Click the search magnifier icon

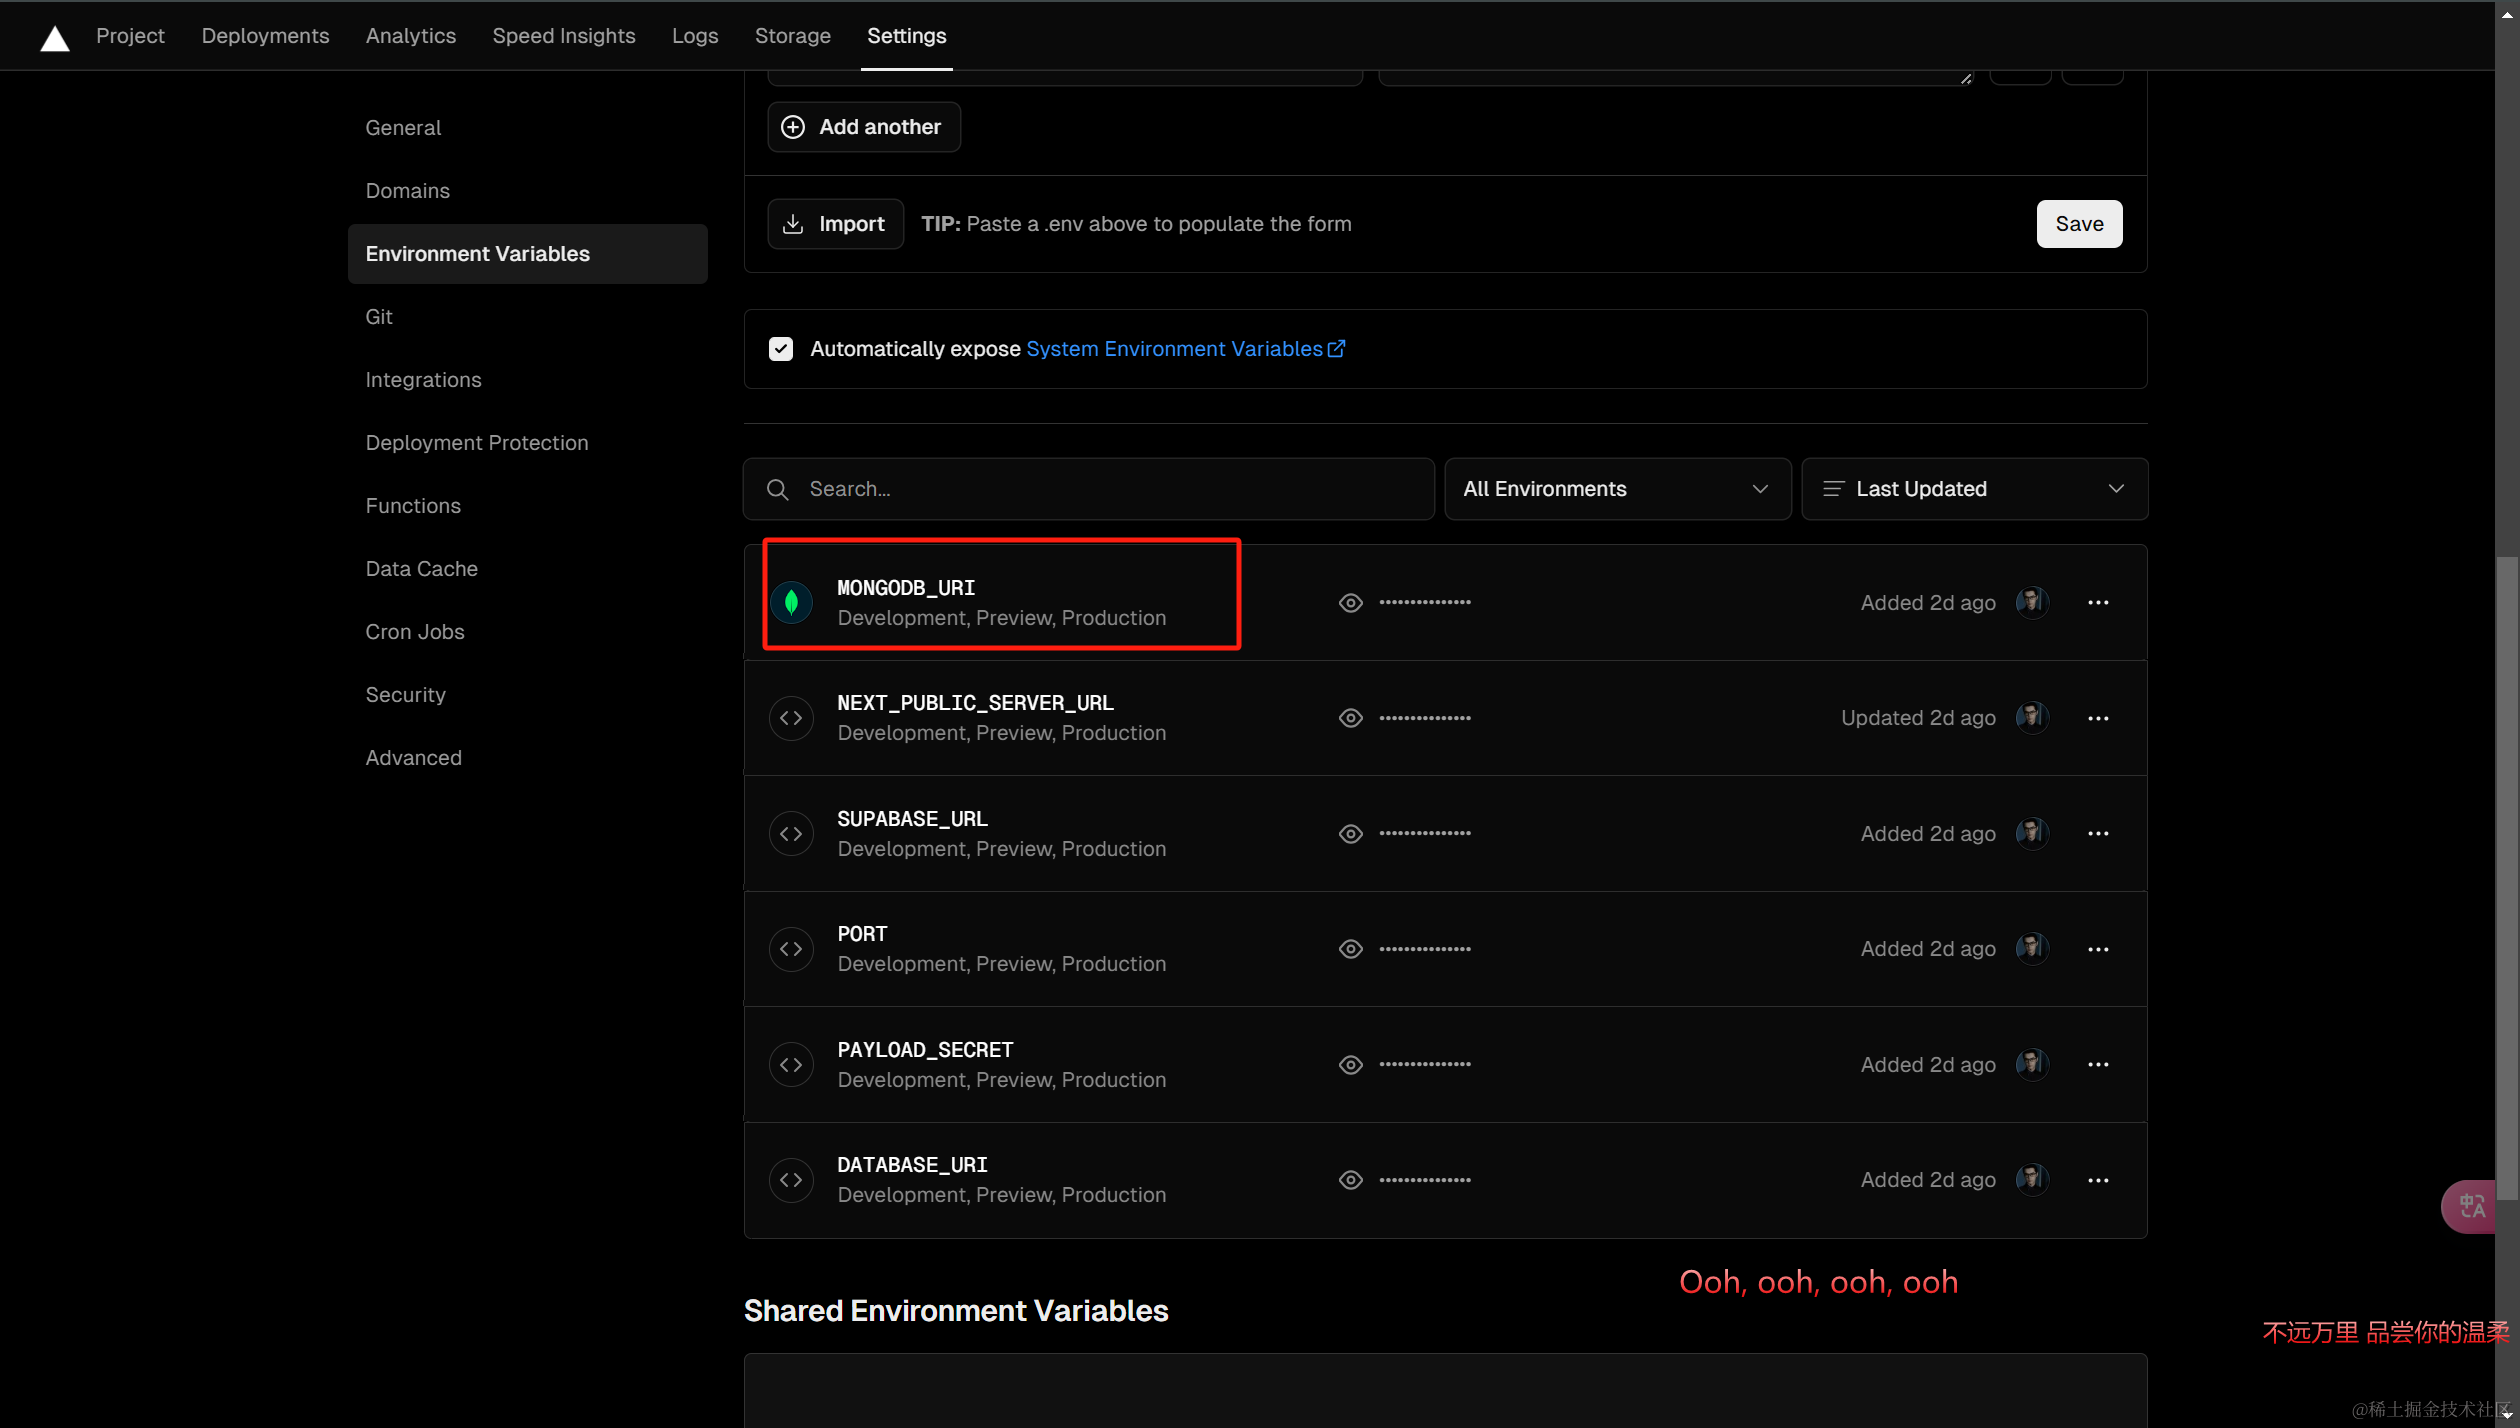coord(778,489)
